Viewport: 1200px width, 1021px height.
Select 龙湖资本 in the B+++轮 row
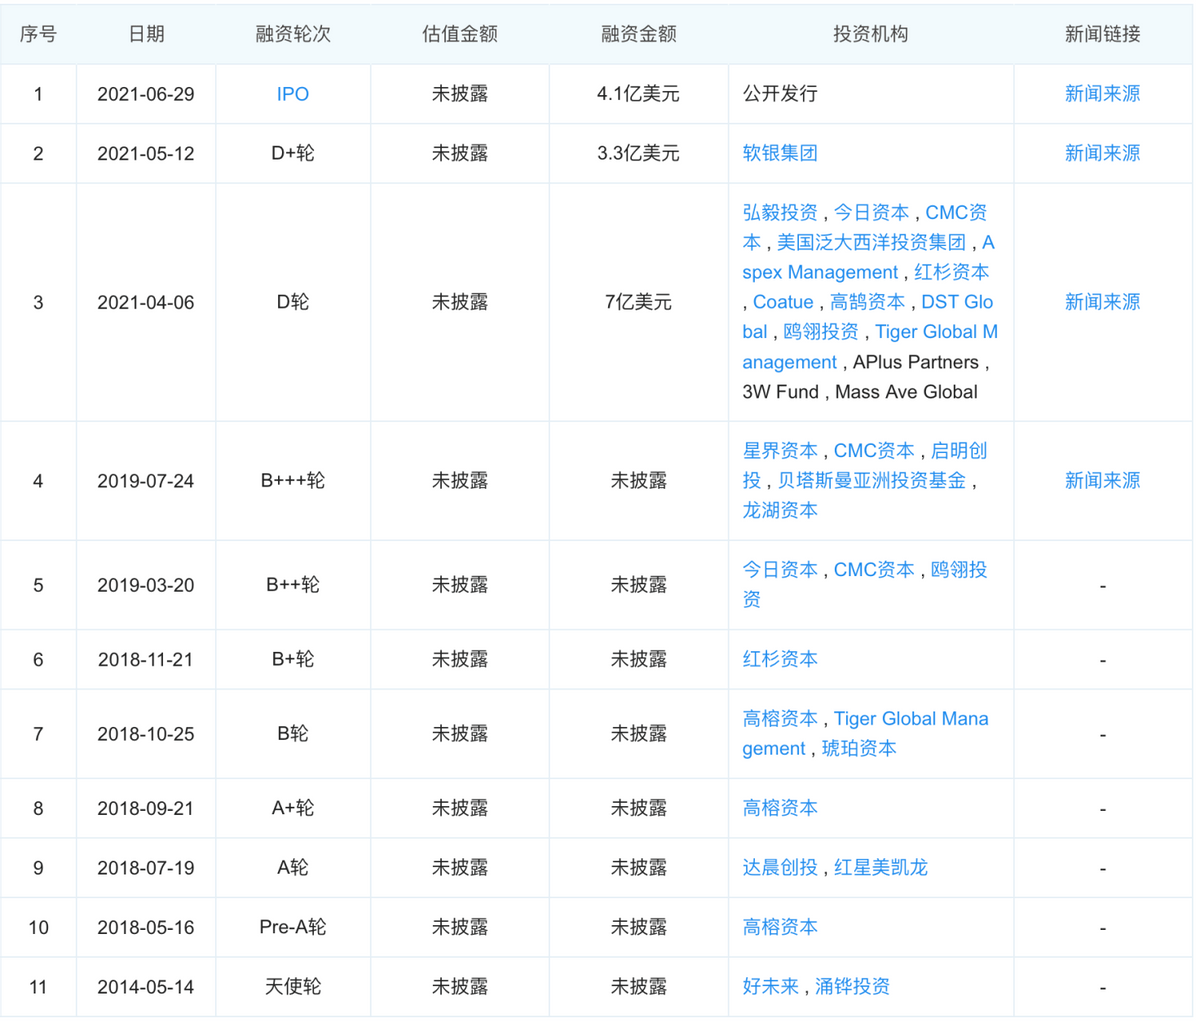pyautogui.click(x=780, y=510)
